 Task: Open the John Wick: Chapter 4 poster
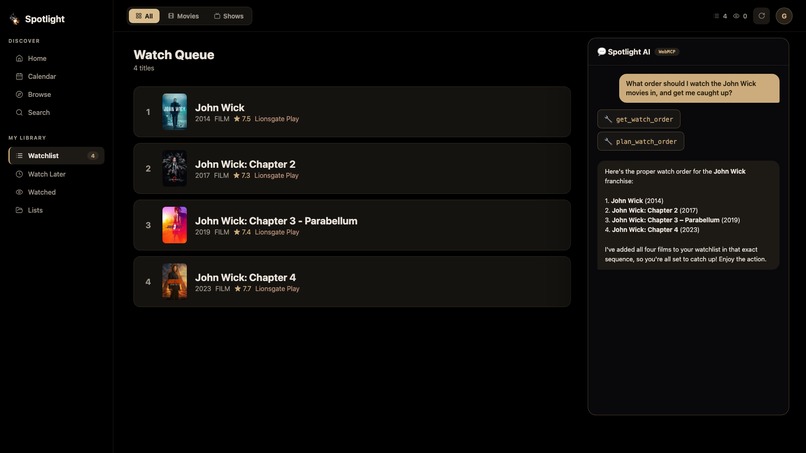click(175, 281)
